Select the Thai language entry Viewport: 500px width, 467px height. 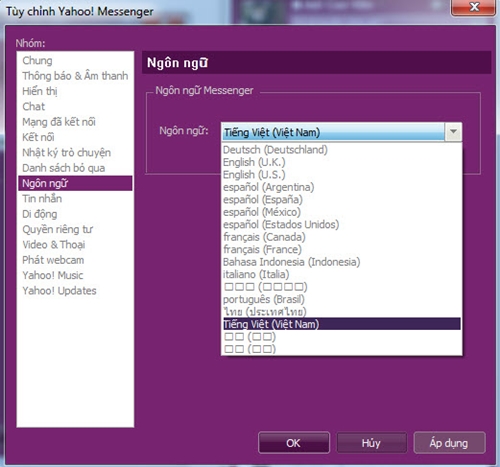click(x=341, y=312)
